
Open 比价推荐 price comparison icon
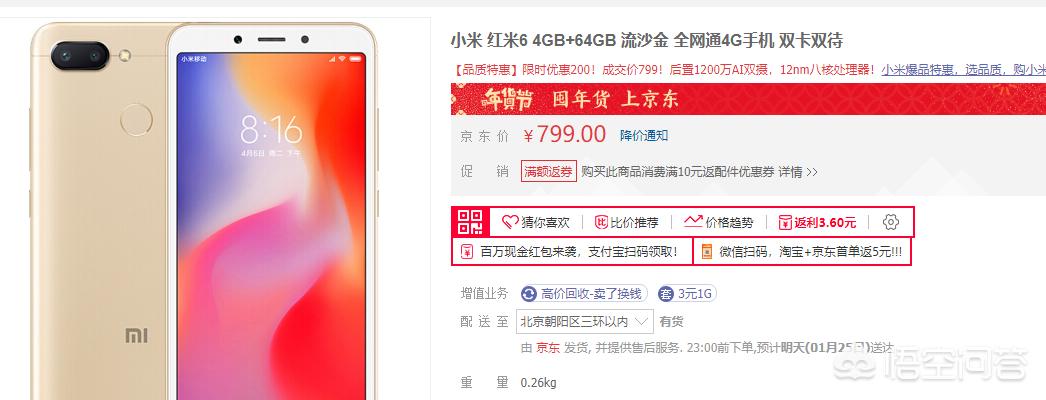pyautogui.click(x=601, y=223)
